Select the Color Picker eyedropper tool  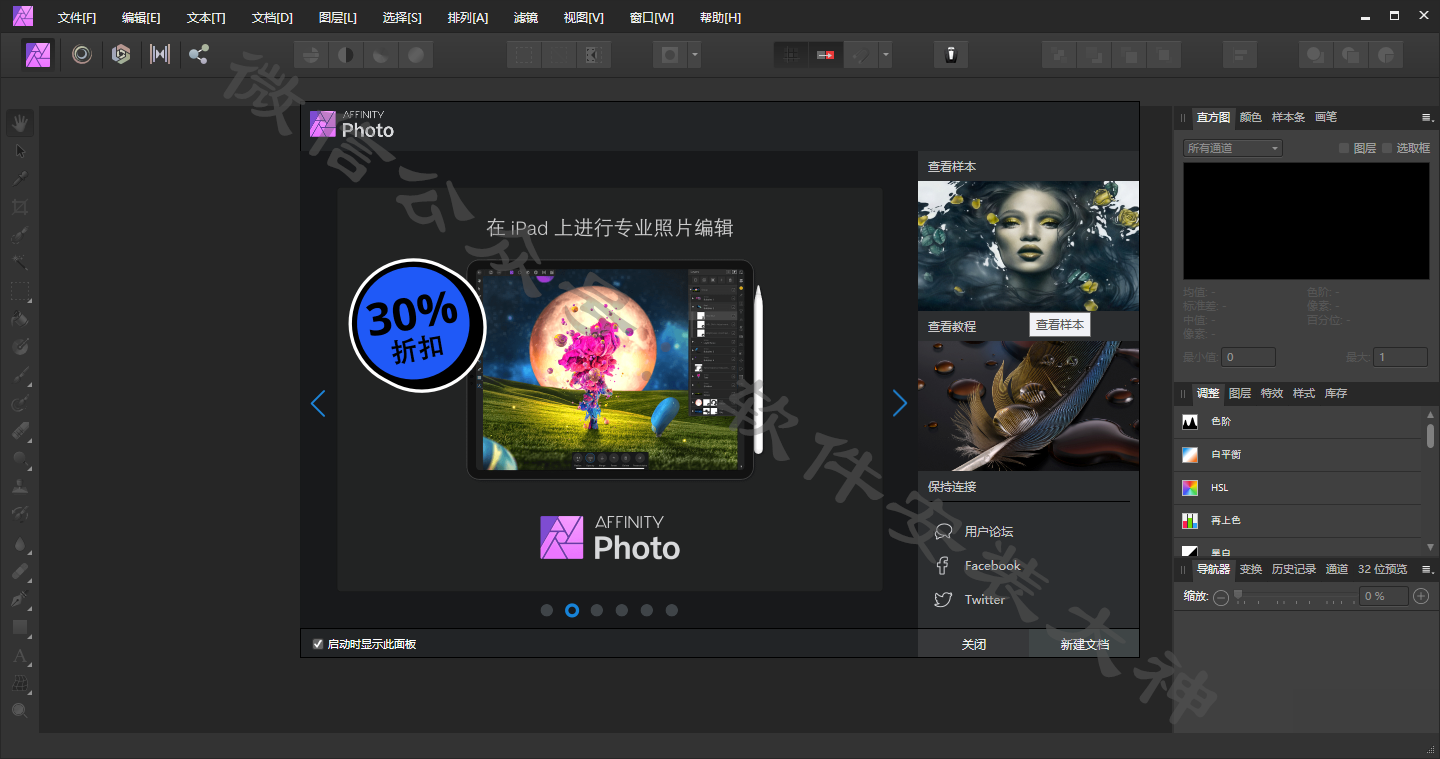click(20, 179)
